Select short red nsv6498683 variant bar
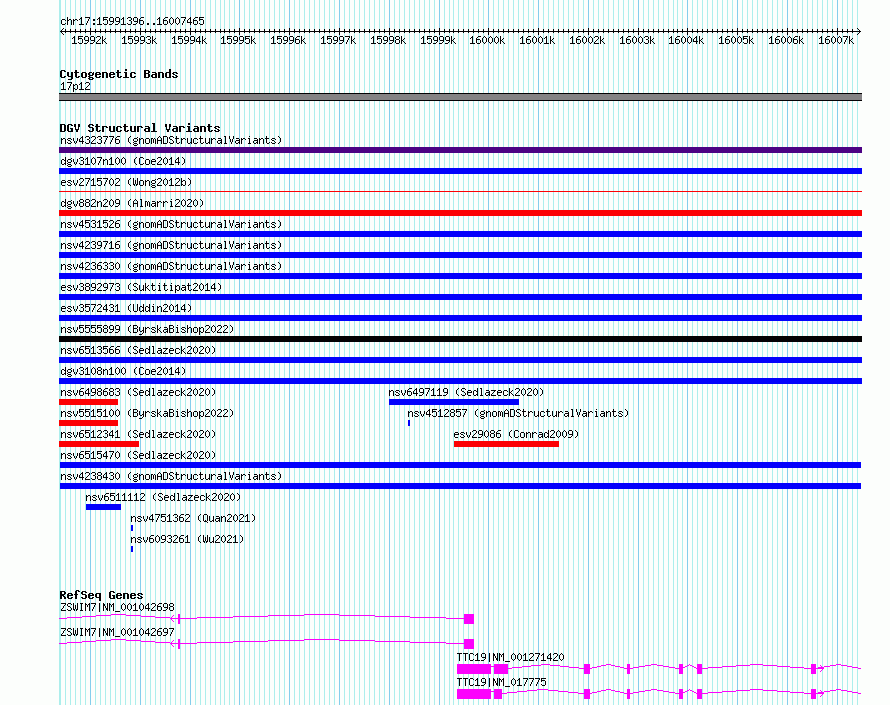The height and width of the screenshot is (705, 890). coord(89,402)
